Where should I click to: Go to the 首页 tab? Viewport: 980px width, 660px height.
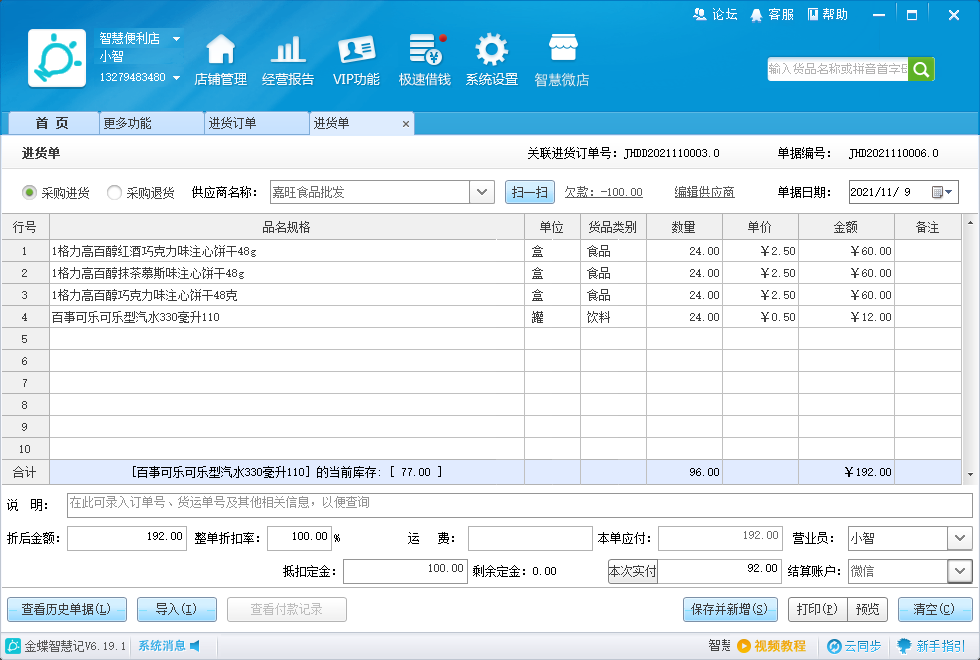(52, 122)
